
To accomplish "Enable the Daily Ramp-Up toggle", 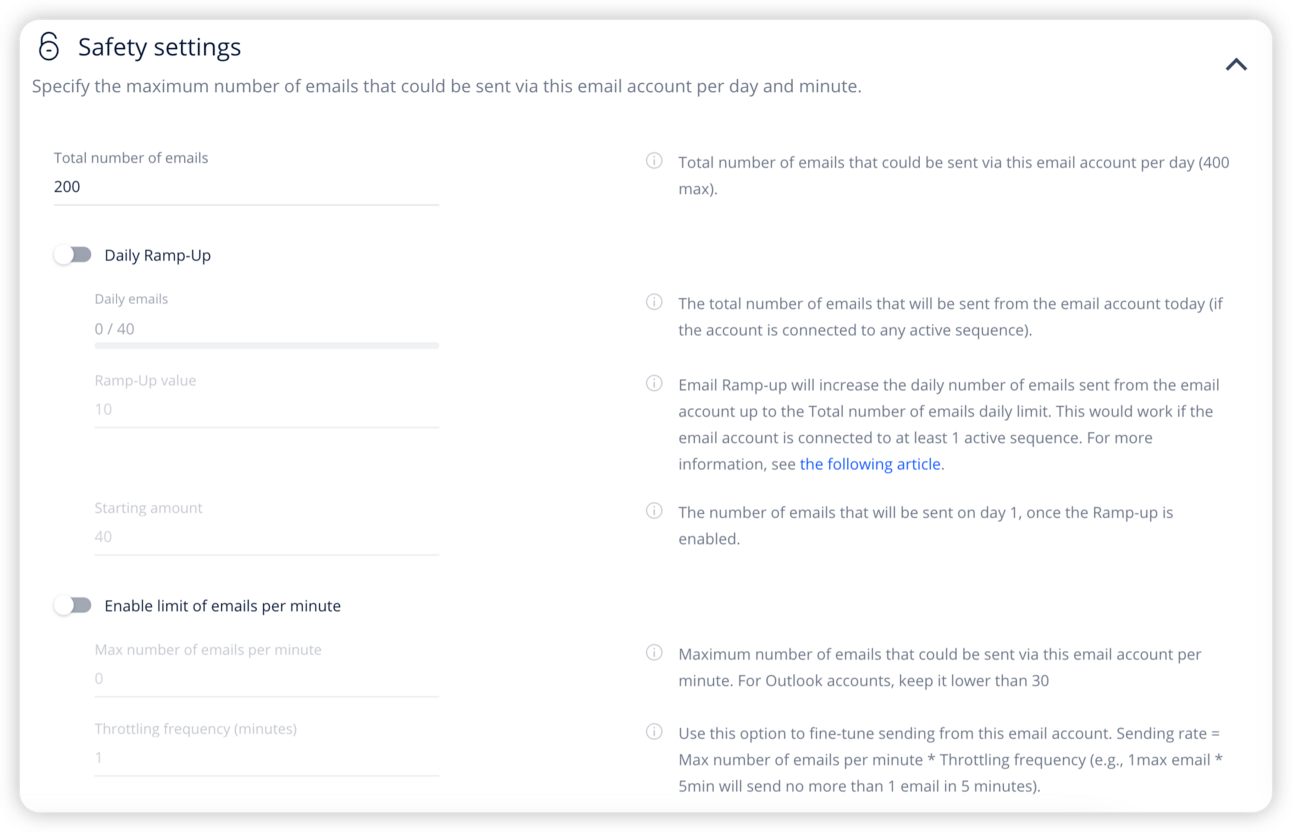I will point(73,255).
